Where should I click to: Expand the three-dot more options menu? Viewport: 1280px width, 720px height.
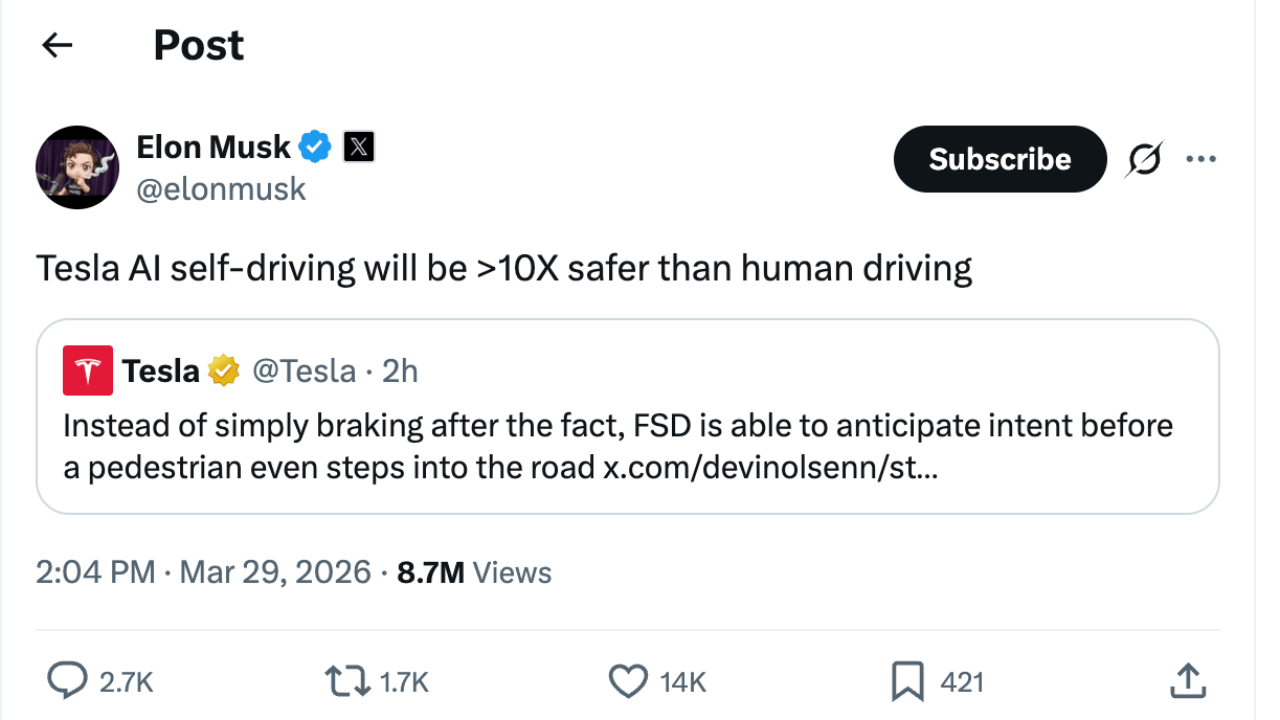1200,159
